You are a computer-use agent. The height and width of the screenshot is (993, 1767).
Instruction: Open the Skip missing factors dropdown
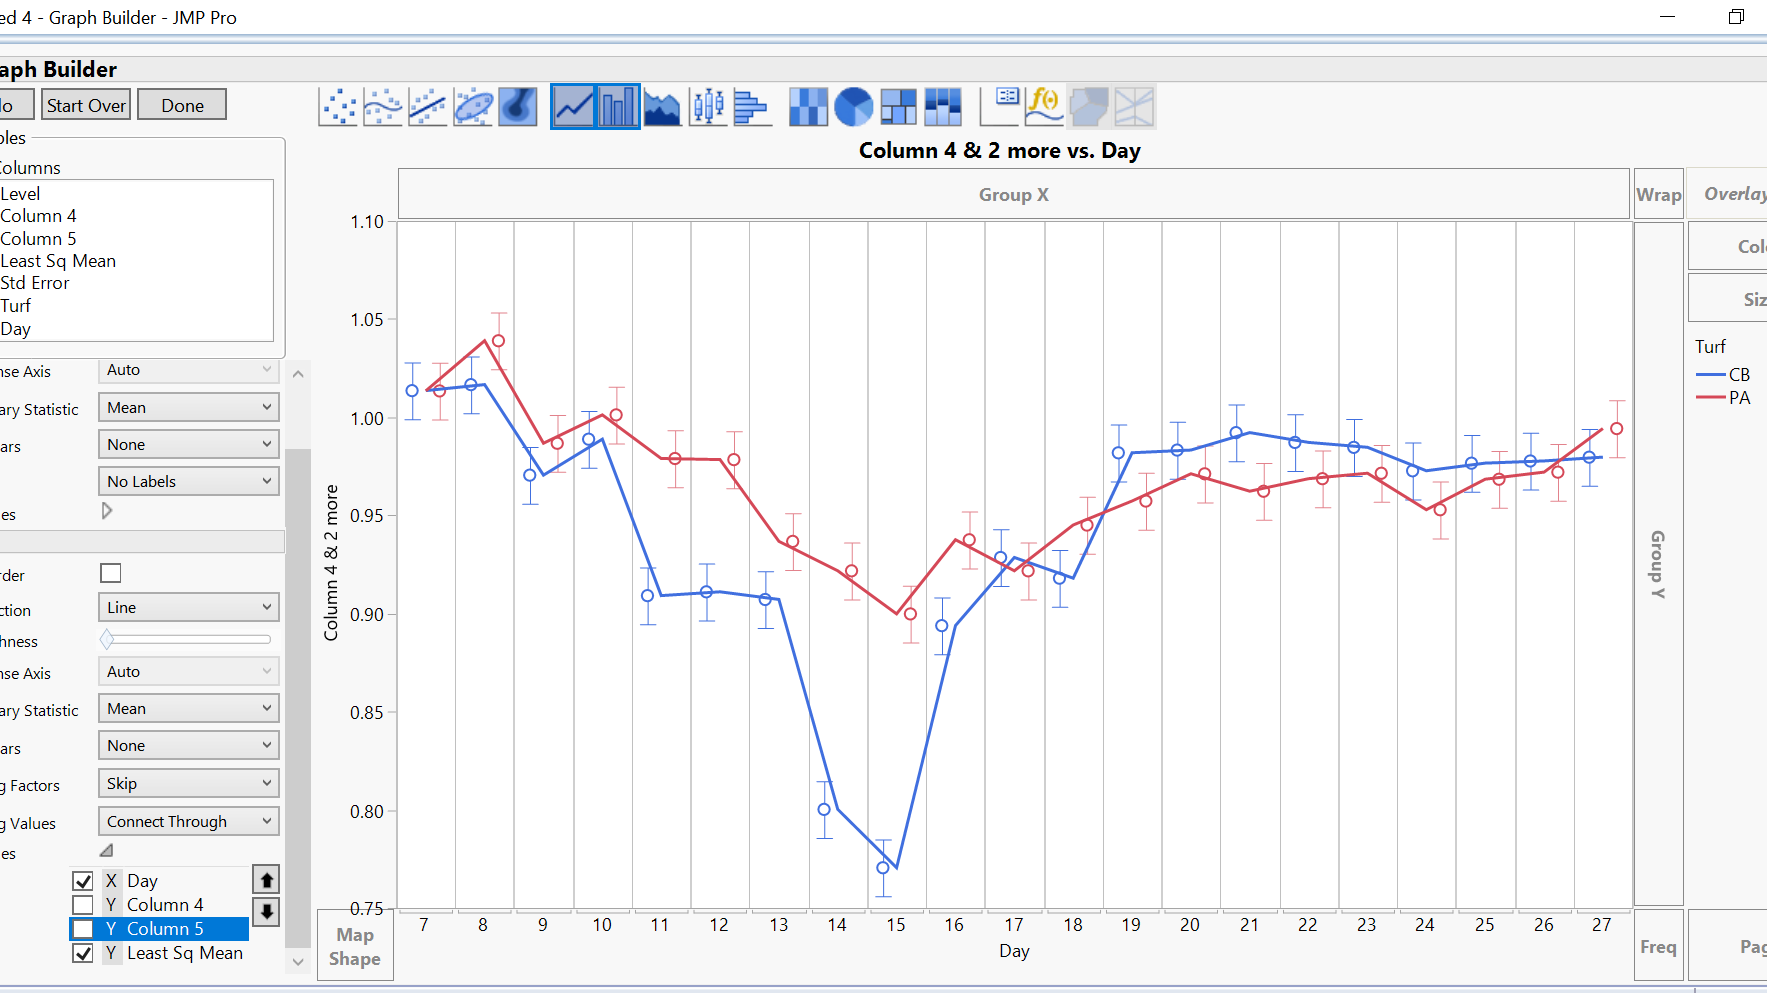pyautogui.click(x=189, y=783)
